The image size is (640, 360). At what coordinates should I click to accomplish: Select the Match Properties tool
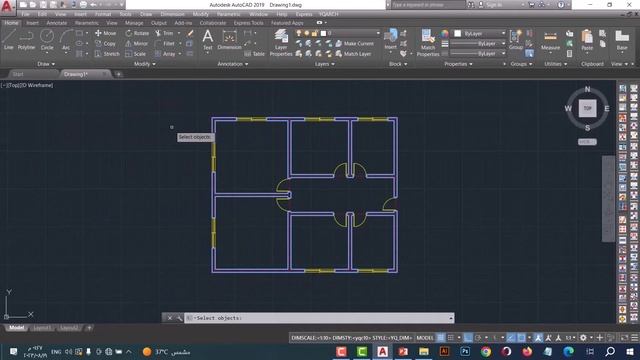pyautogui.click(x=428, y=42)
